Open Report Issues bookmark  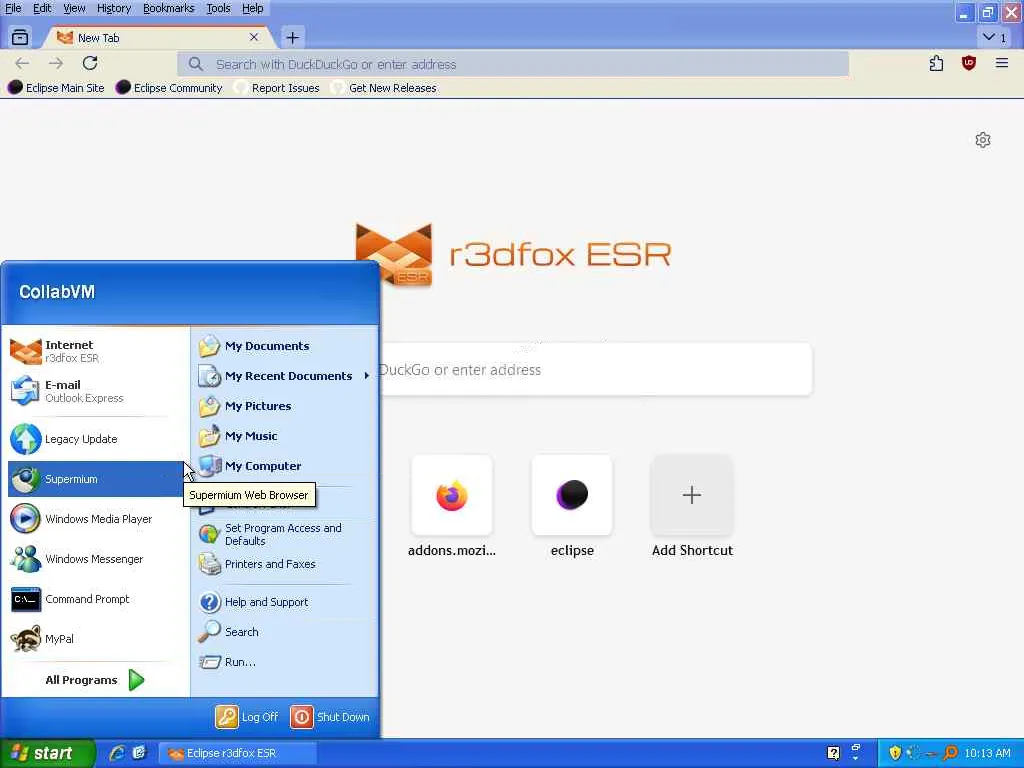(x=277, y=88)
